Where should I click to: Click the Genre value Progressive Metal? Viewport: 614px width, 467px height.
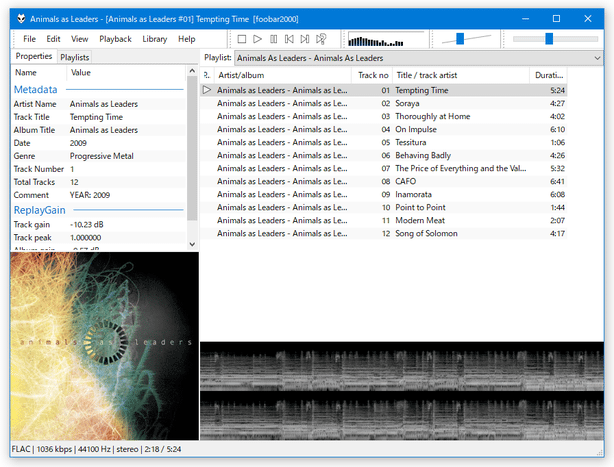pos(102,156)
